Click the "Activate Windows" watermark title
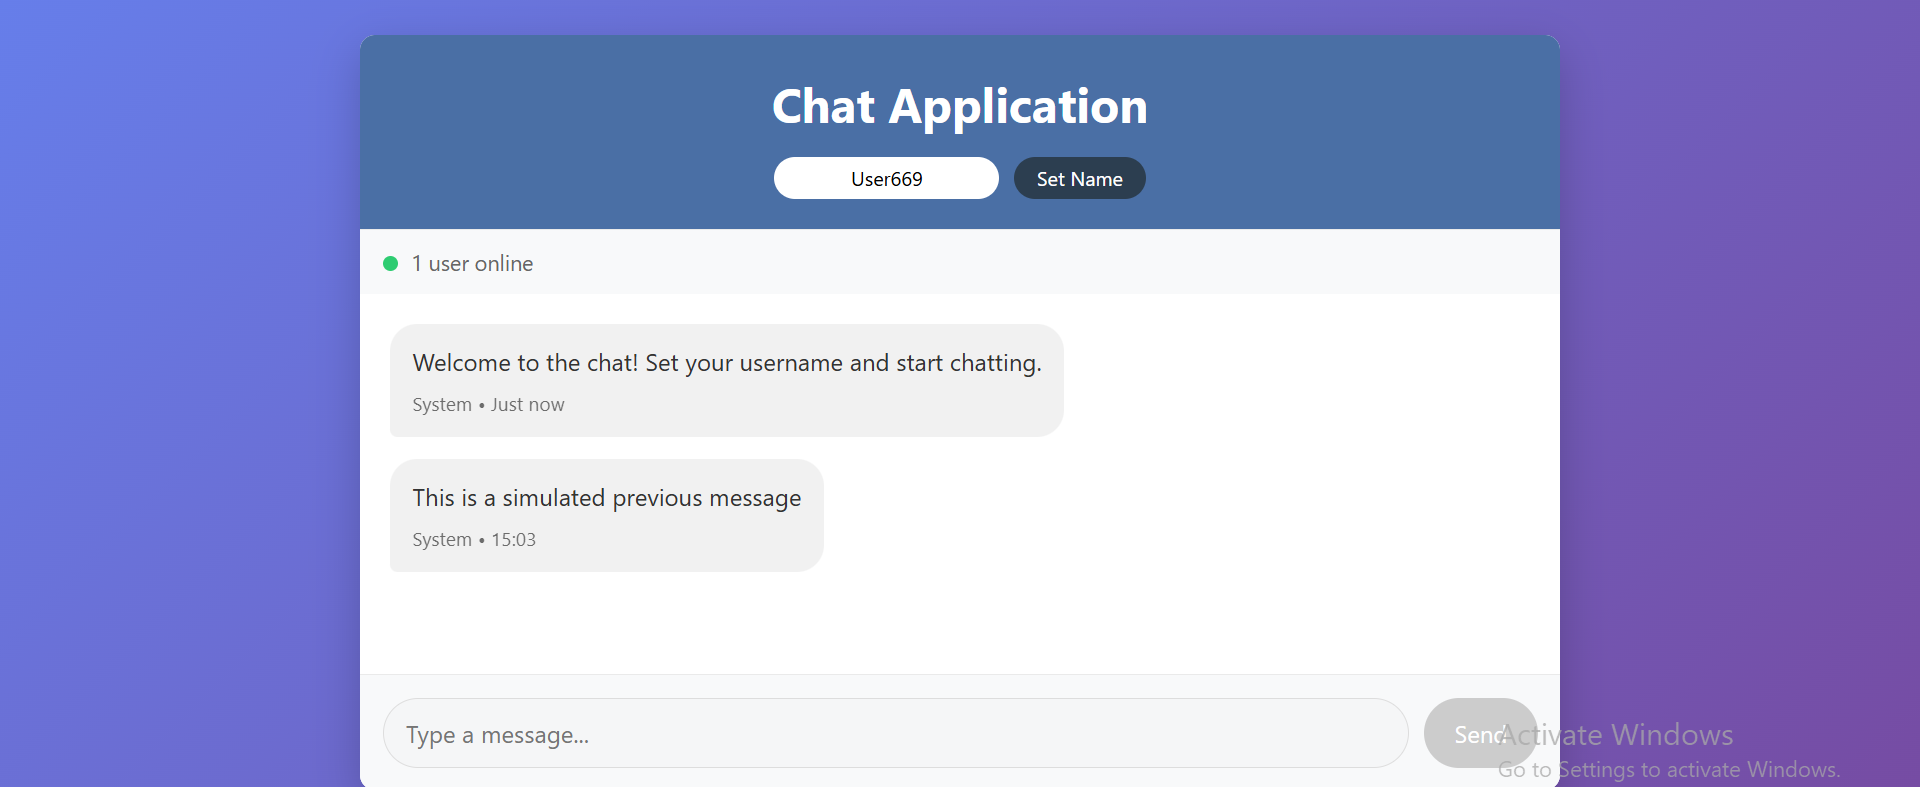Image resolution: width=1920 pixels, height=787 pixels. 1630,735
